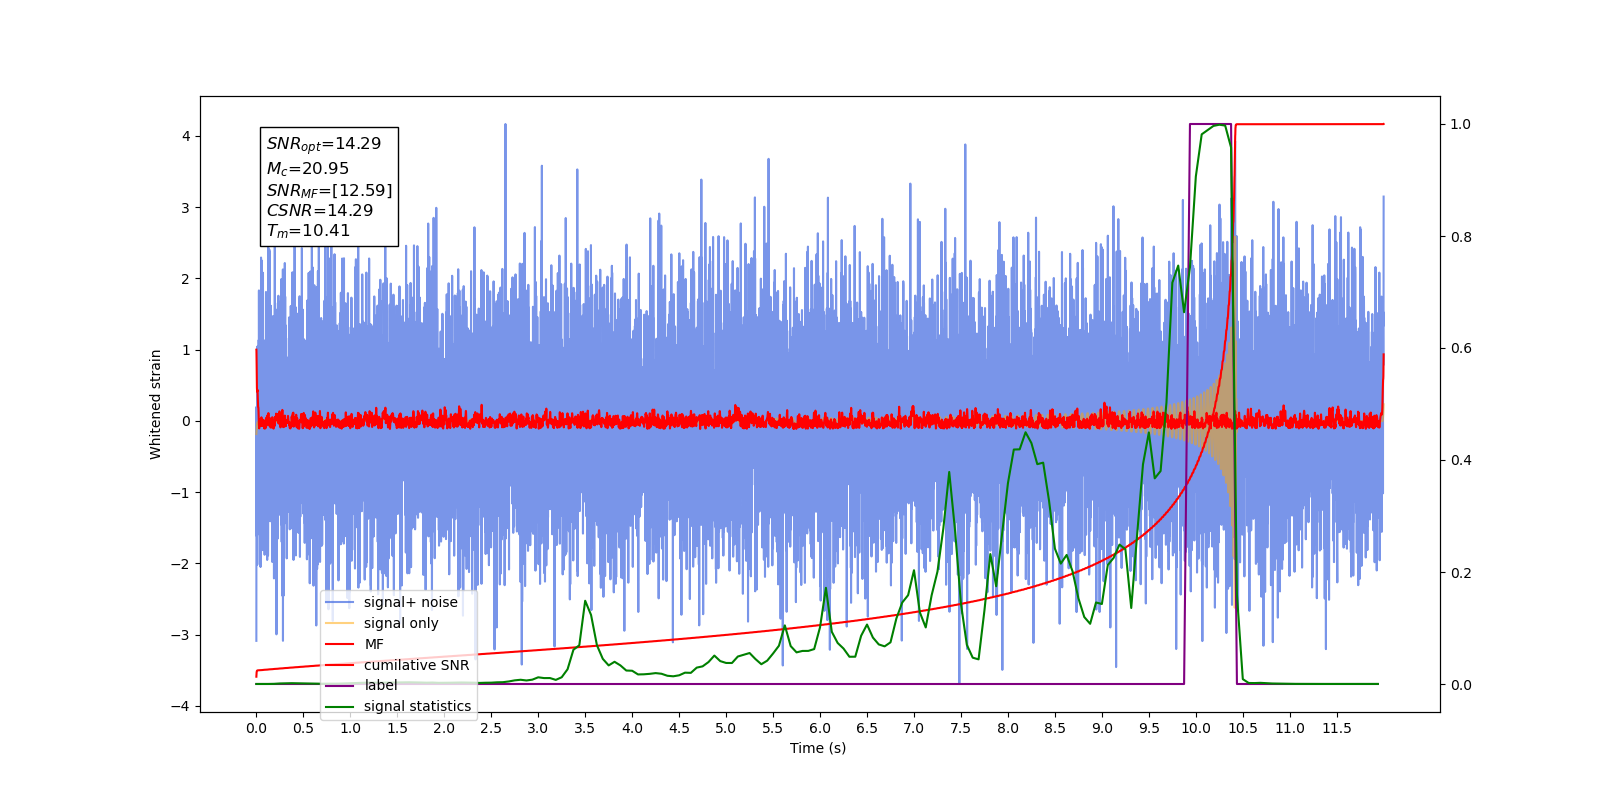Click the 6.5 x-axis tick label
The width and height of the screenshot is (1600, 800).
[867, 728]
